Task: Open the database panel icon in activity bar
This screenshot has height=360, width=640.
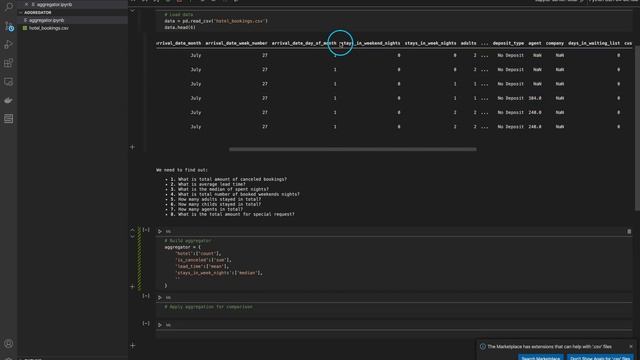Action: (8, 118)
